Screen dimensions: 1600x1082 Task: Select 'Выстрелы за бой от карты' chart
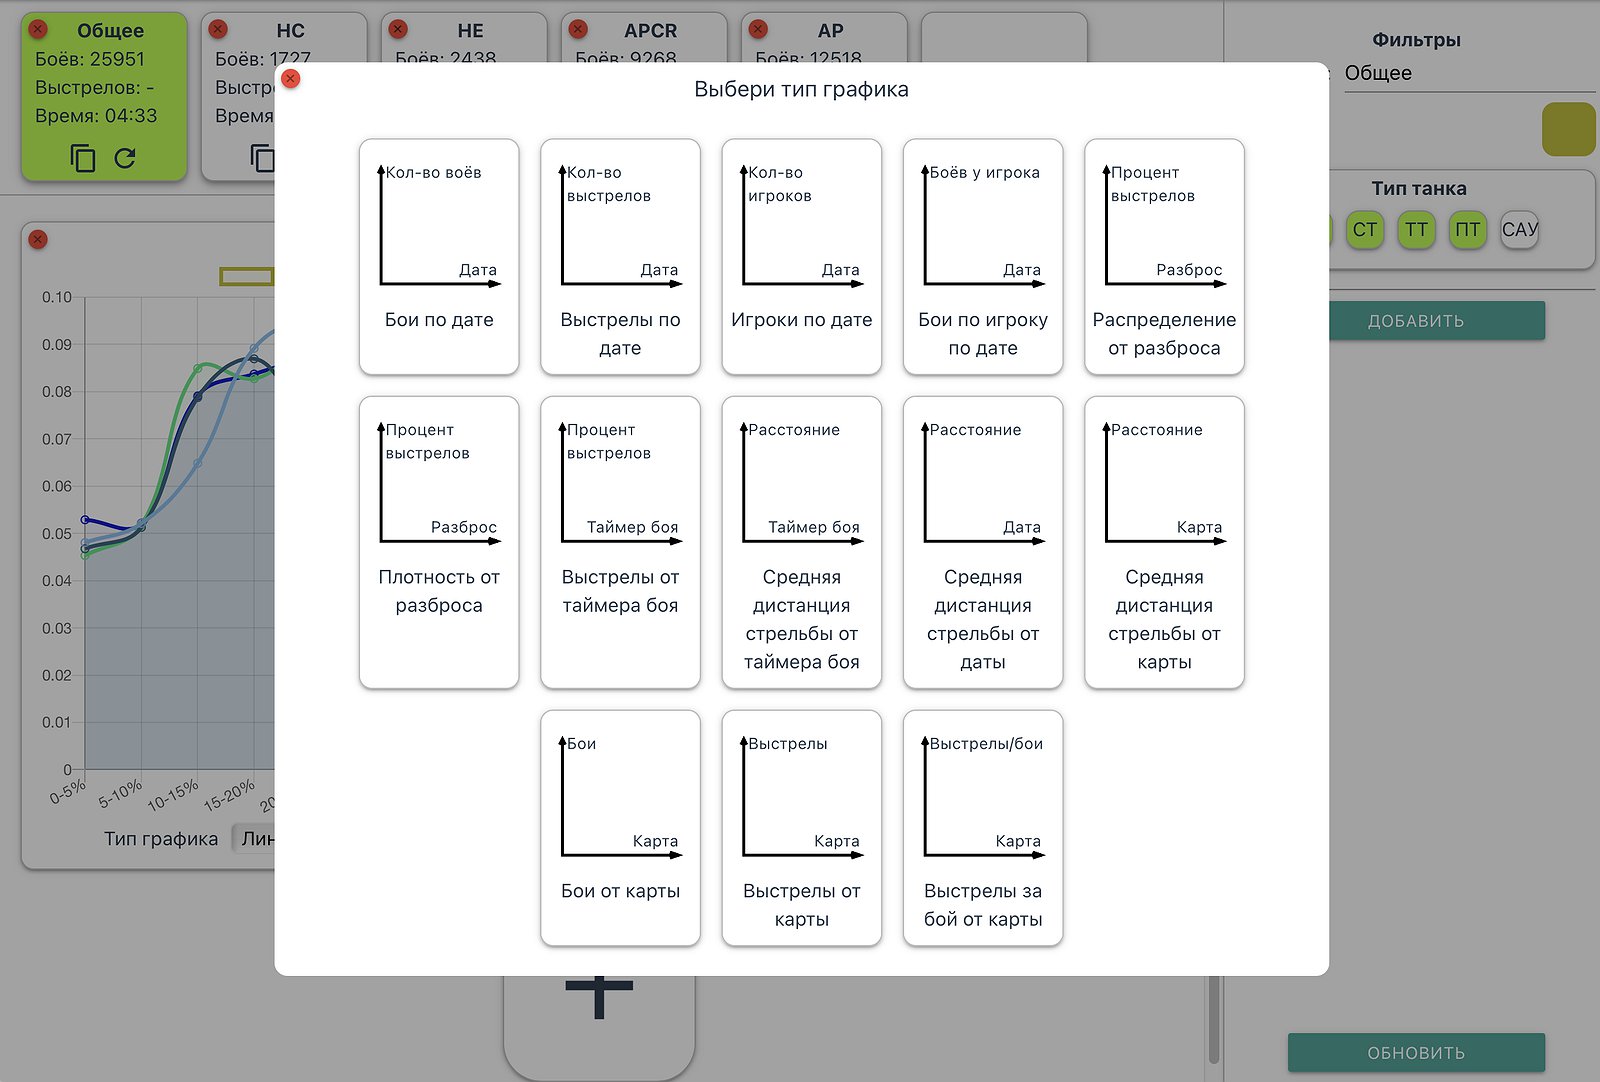(983, 827)
